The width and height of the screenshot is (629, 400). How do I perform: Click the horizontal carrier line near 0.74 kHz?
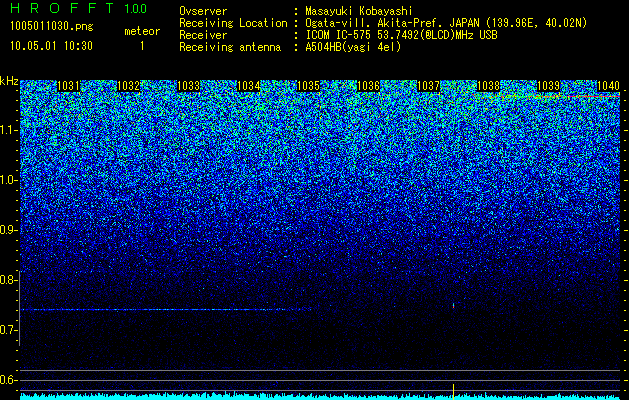(165, 309)
